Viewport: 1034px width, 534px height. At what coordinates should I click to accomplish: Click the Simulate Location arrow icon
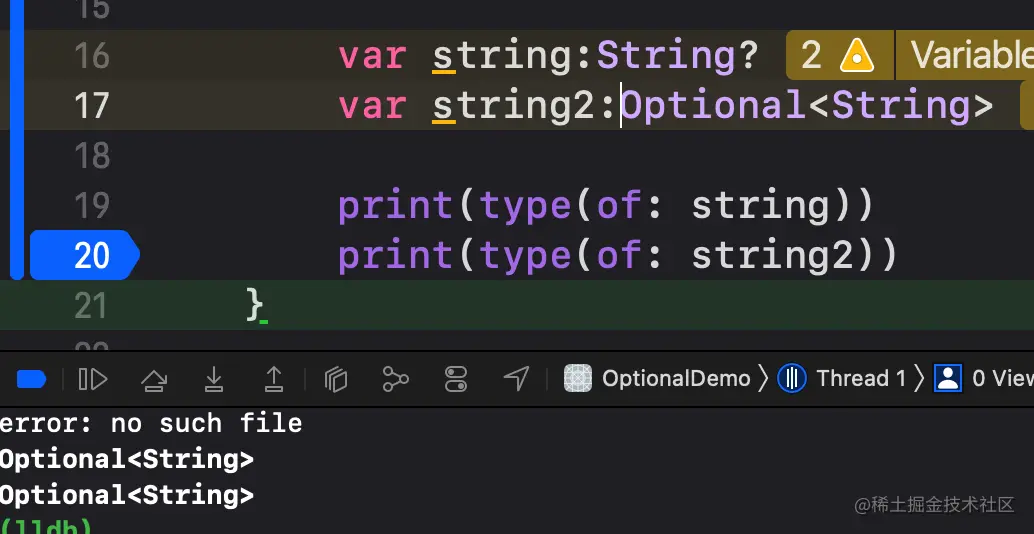coord(516,378)
